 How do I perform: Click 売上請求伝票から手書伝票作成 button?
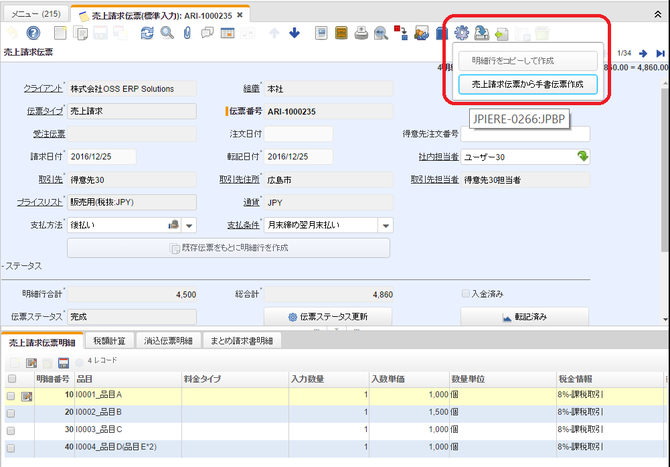[528, 84]
